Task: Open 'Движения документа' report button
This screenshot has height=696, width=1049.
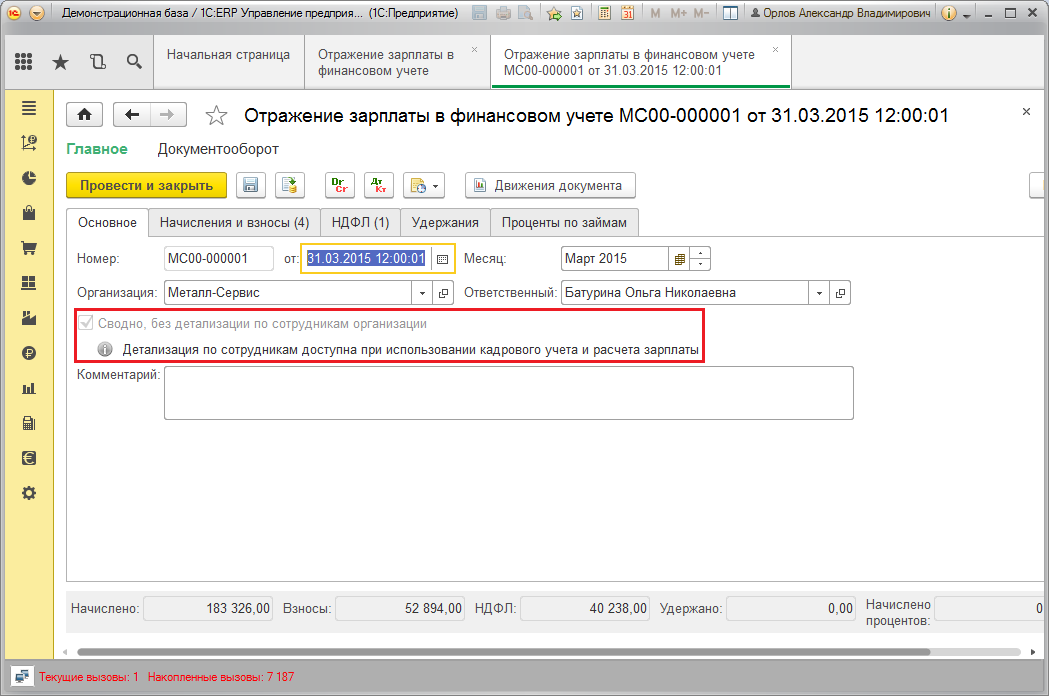Action: point(550,185)
